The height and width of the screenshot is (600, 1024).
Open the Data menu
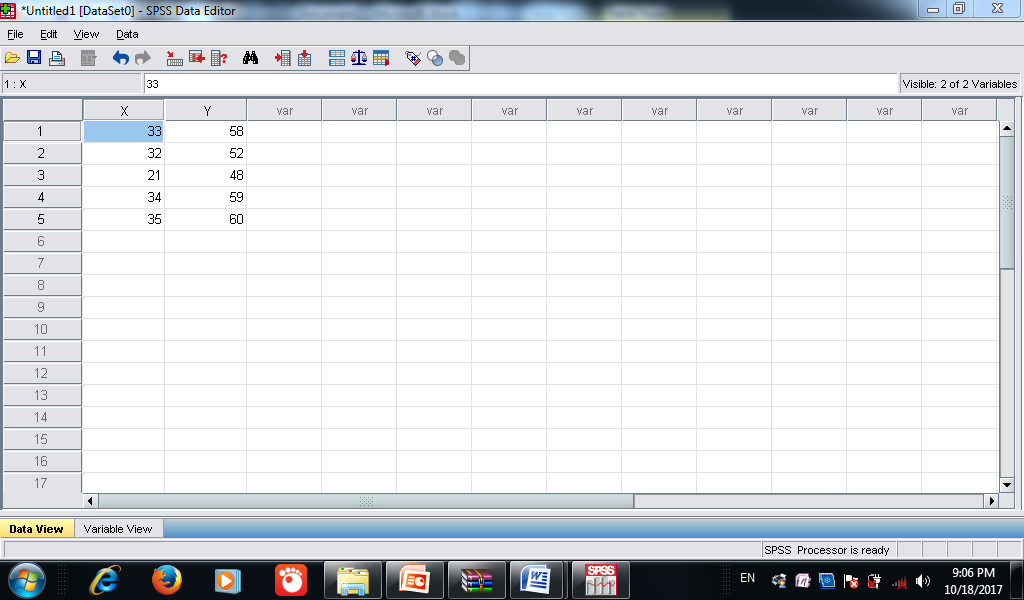coord(127,34)
